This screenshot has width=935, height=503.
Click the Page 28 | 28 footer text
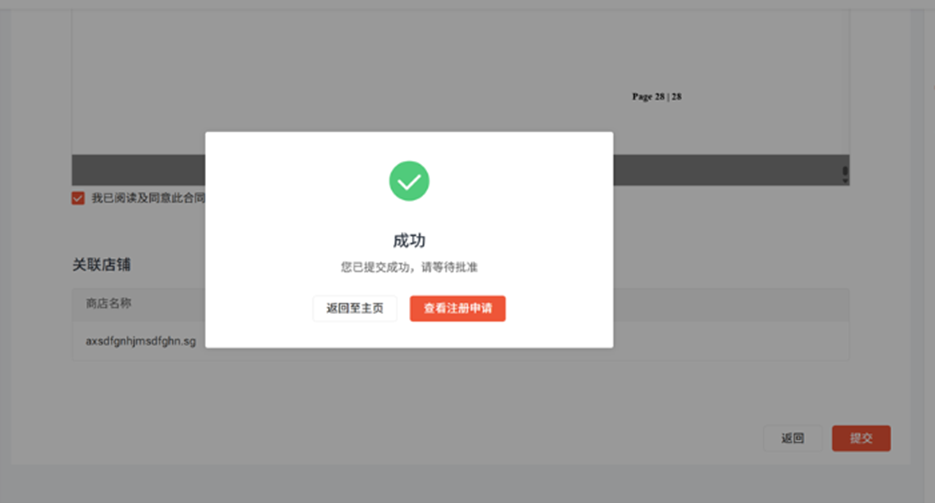pyautogui.click(x=656, y=97)
